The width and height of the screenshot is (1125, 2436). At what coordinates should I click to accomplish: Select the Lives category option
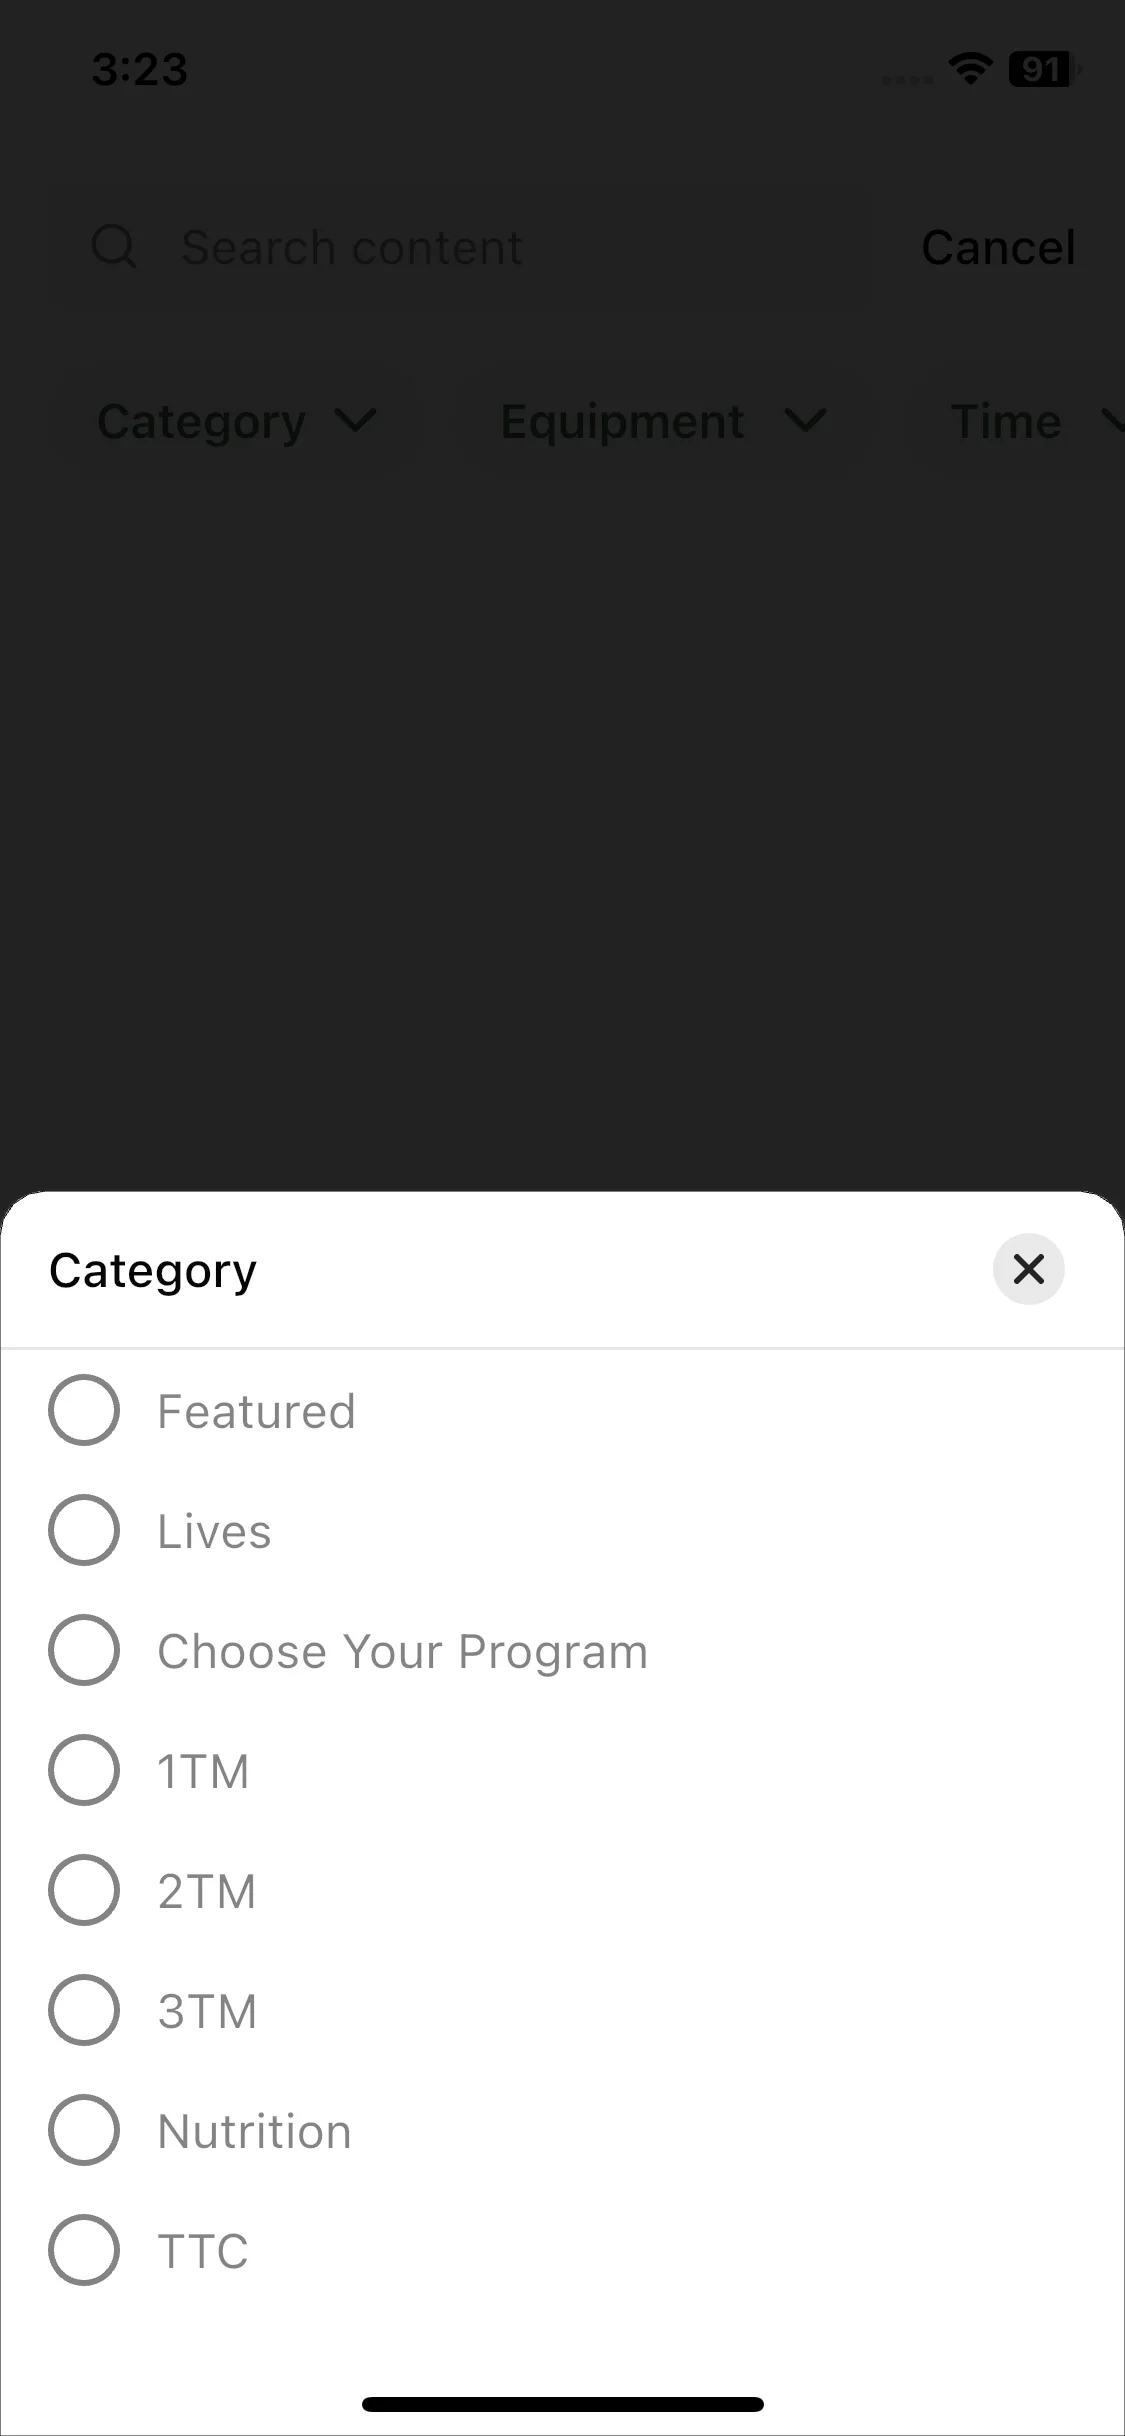[x=84, y=1530]
